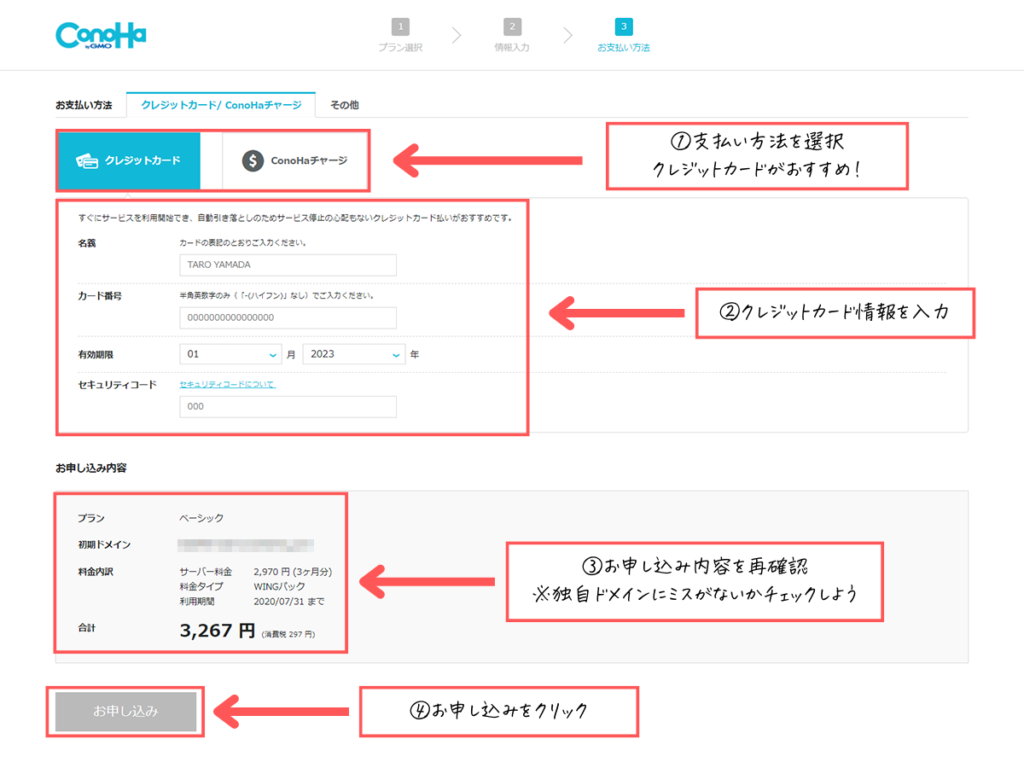
Task: Click the セキュリティコード field label
Action: coord(118,385)
